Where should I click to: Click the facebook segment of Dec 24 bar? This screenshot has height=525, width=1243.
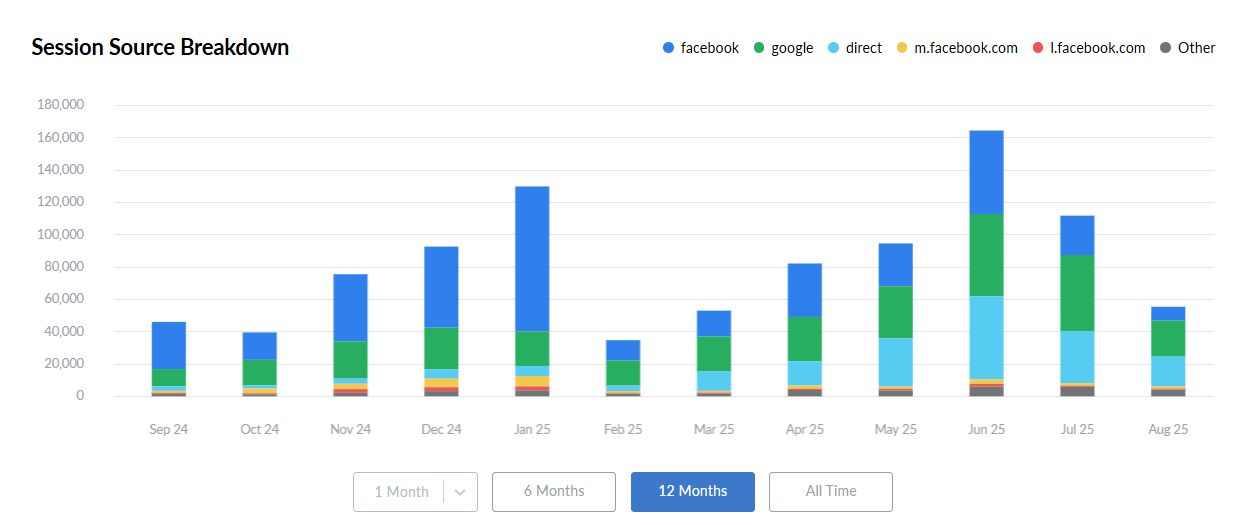tap(441, 286)
